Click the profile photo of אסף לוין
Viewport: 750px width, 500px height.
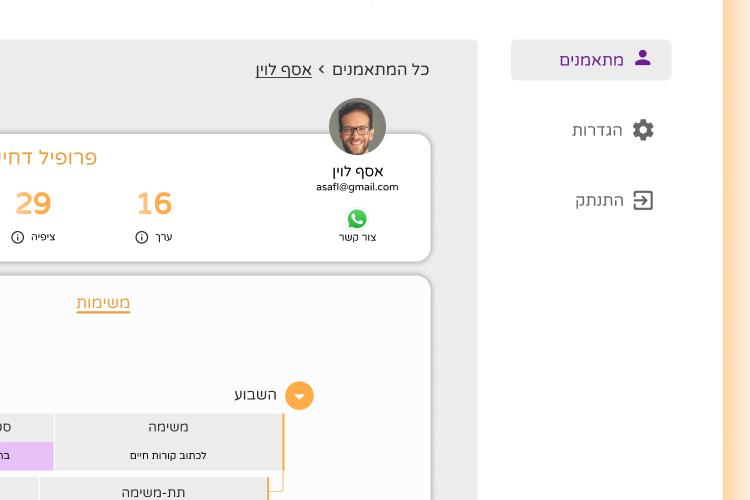[357, 127]
